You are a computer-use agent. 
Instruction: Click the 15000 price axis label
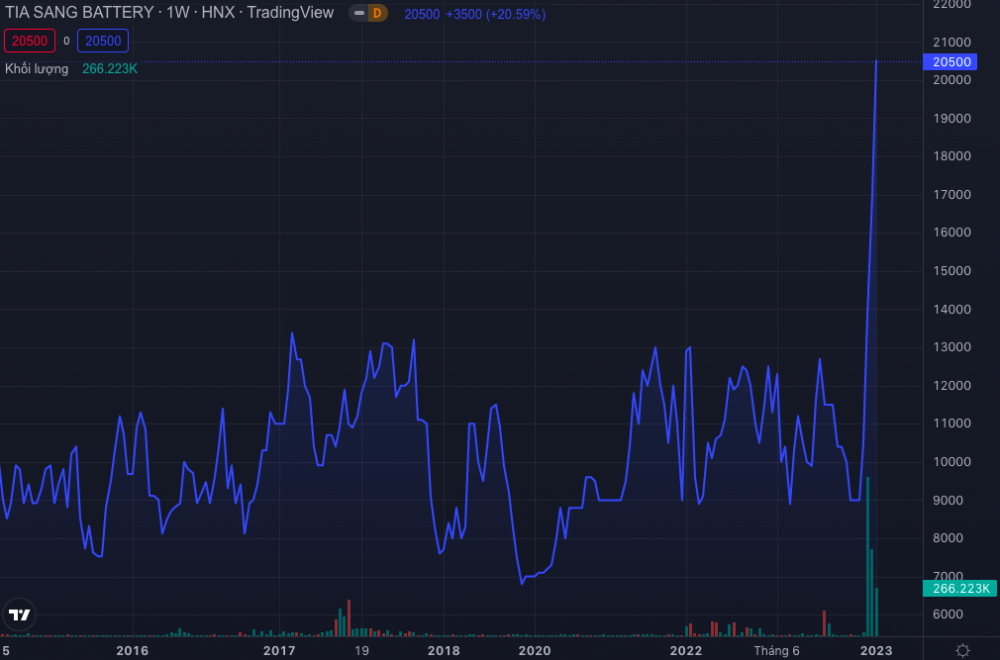coord(952,270)
